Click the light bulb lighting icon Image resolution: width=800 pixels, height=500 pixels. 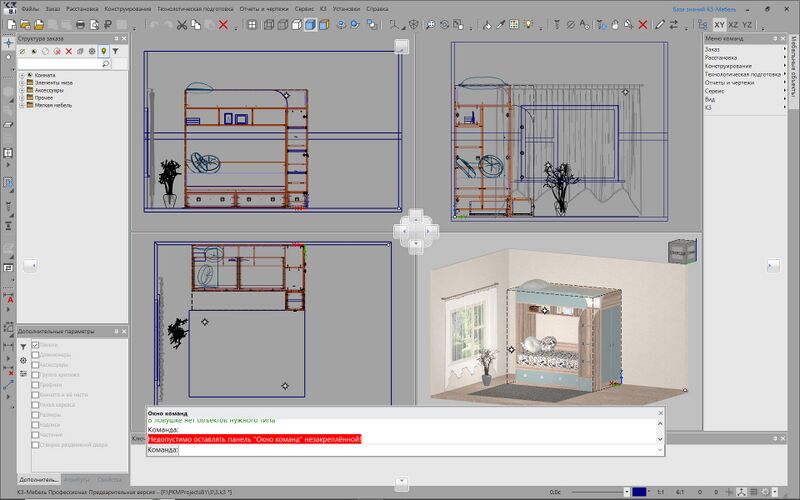click(x=528, y=24)
